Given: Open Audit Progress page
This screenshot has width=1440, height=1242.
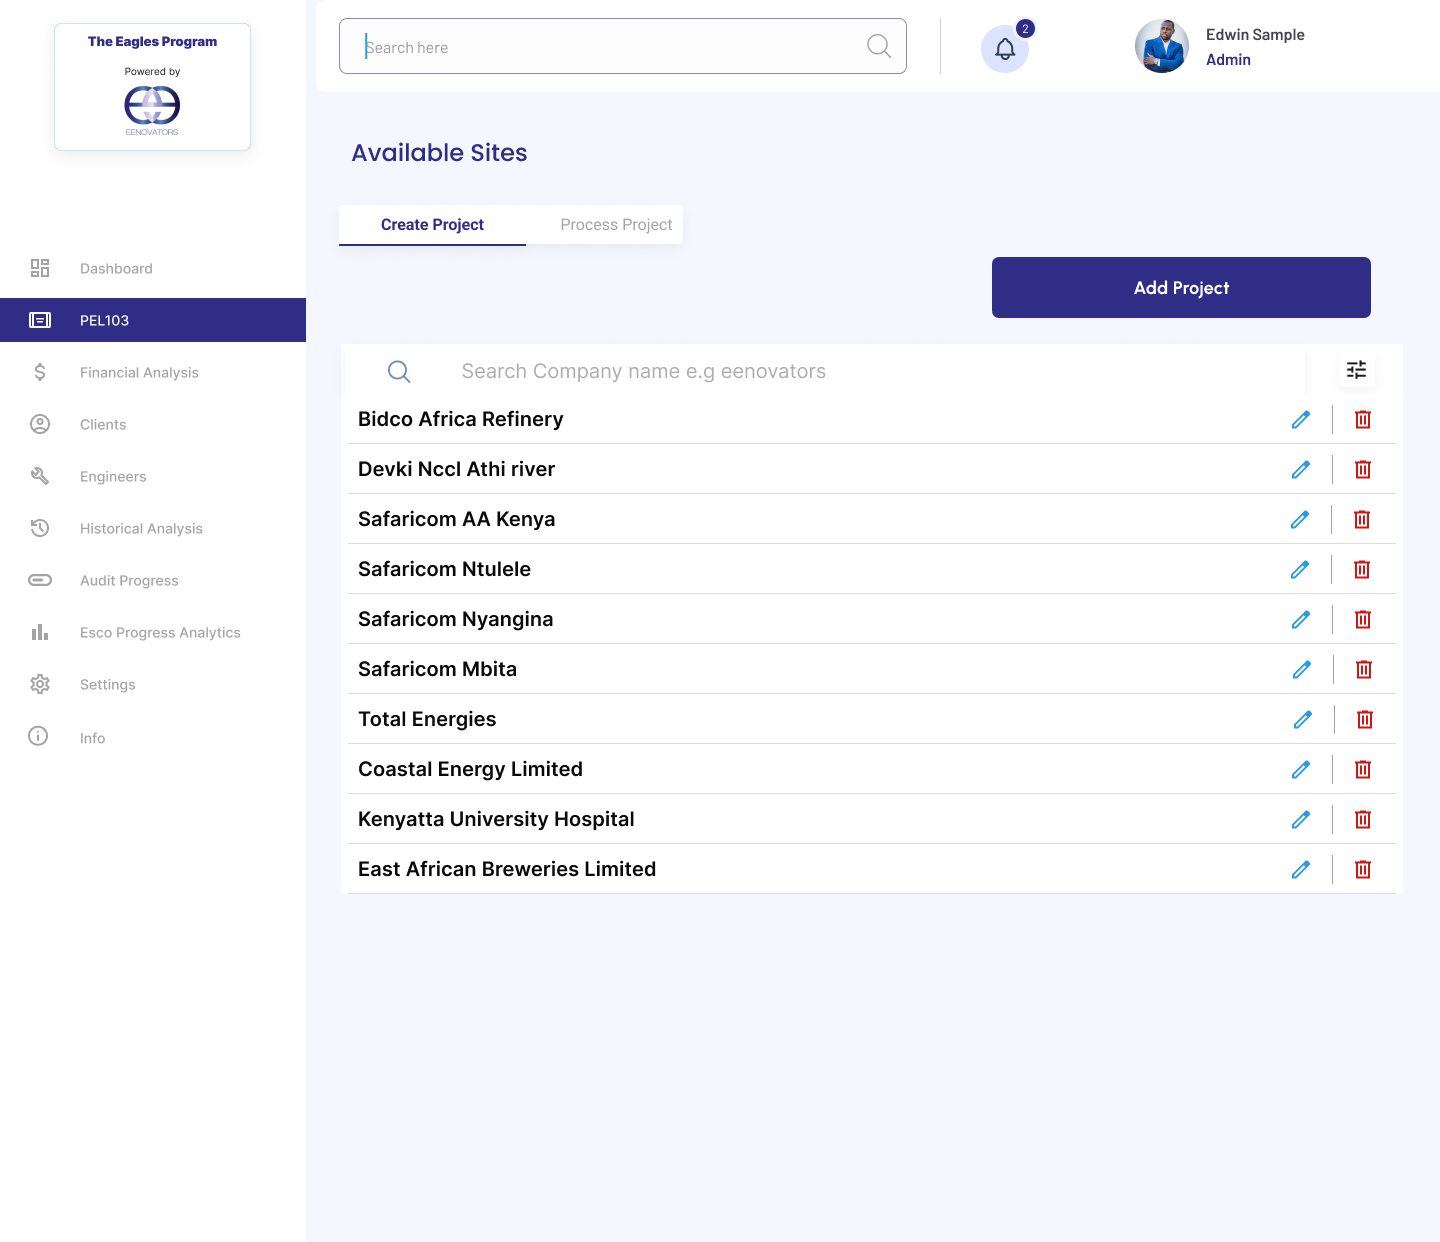Looking at the screenshot, I should (153, 580).
